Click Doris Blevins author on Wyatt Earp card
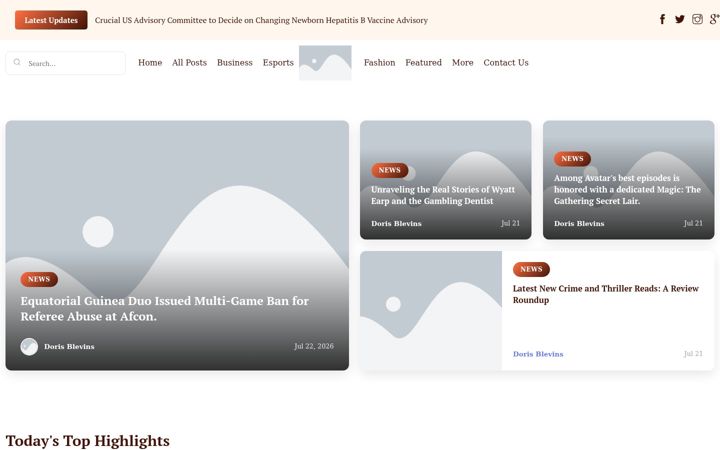The width and height of the screenshot is (720, 450). (x=396, y=224)
